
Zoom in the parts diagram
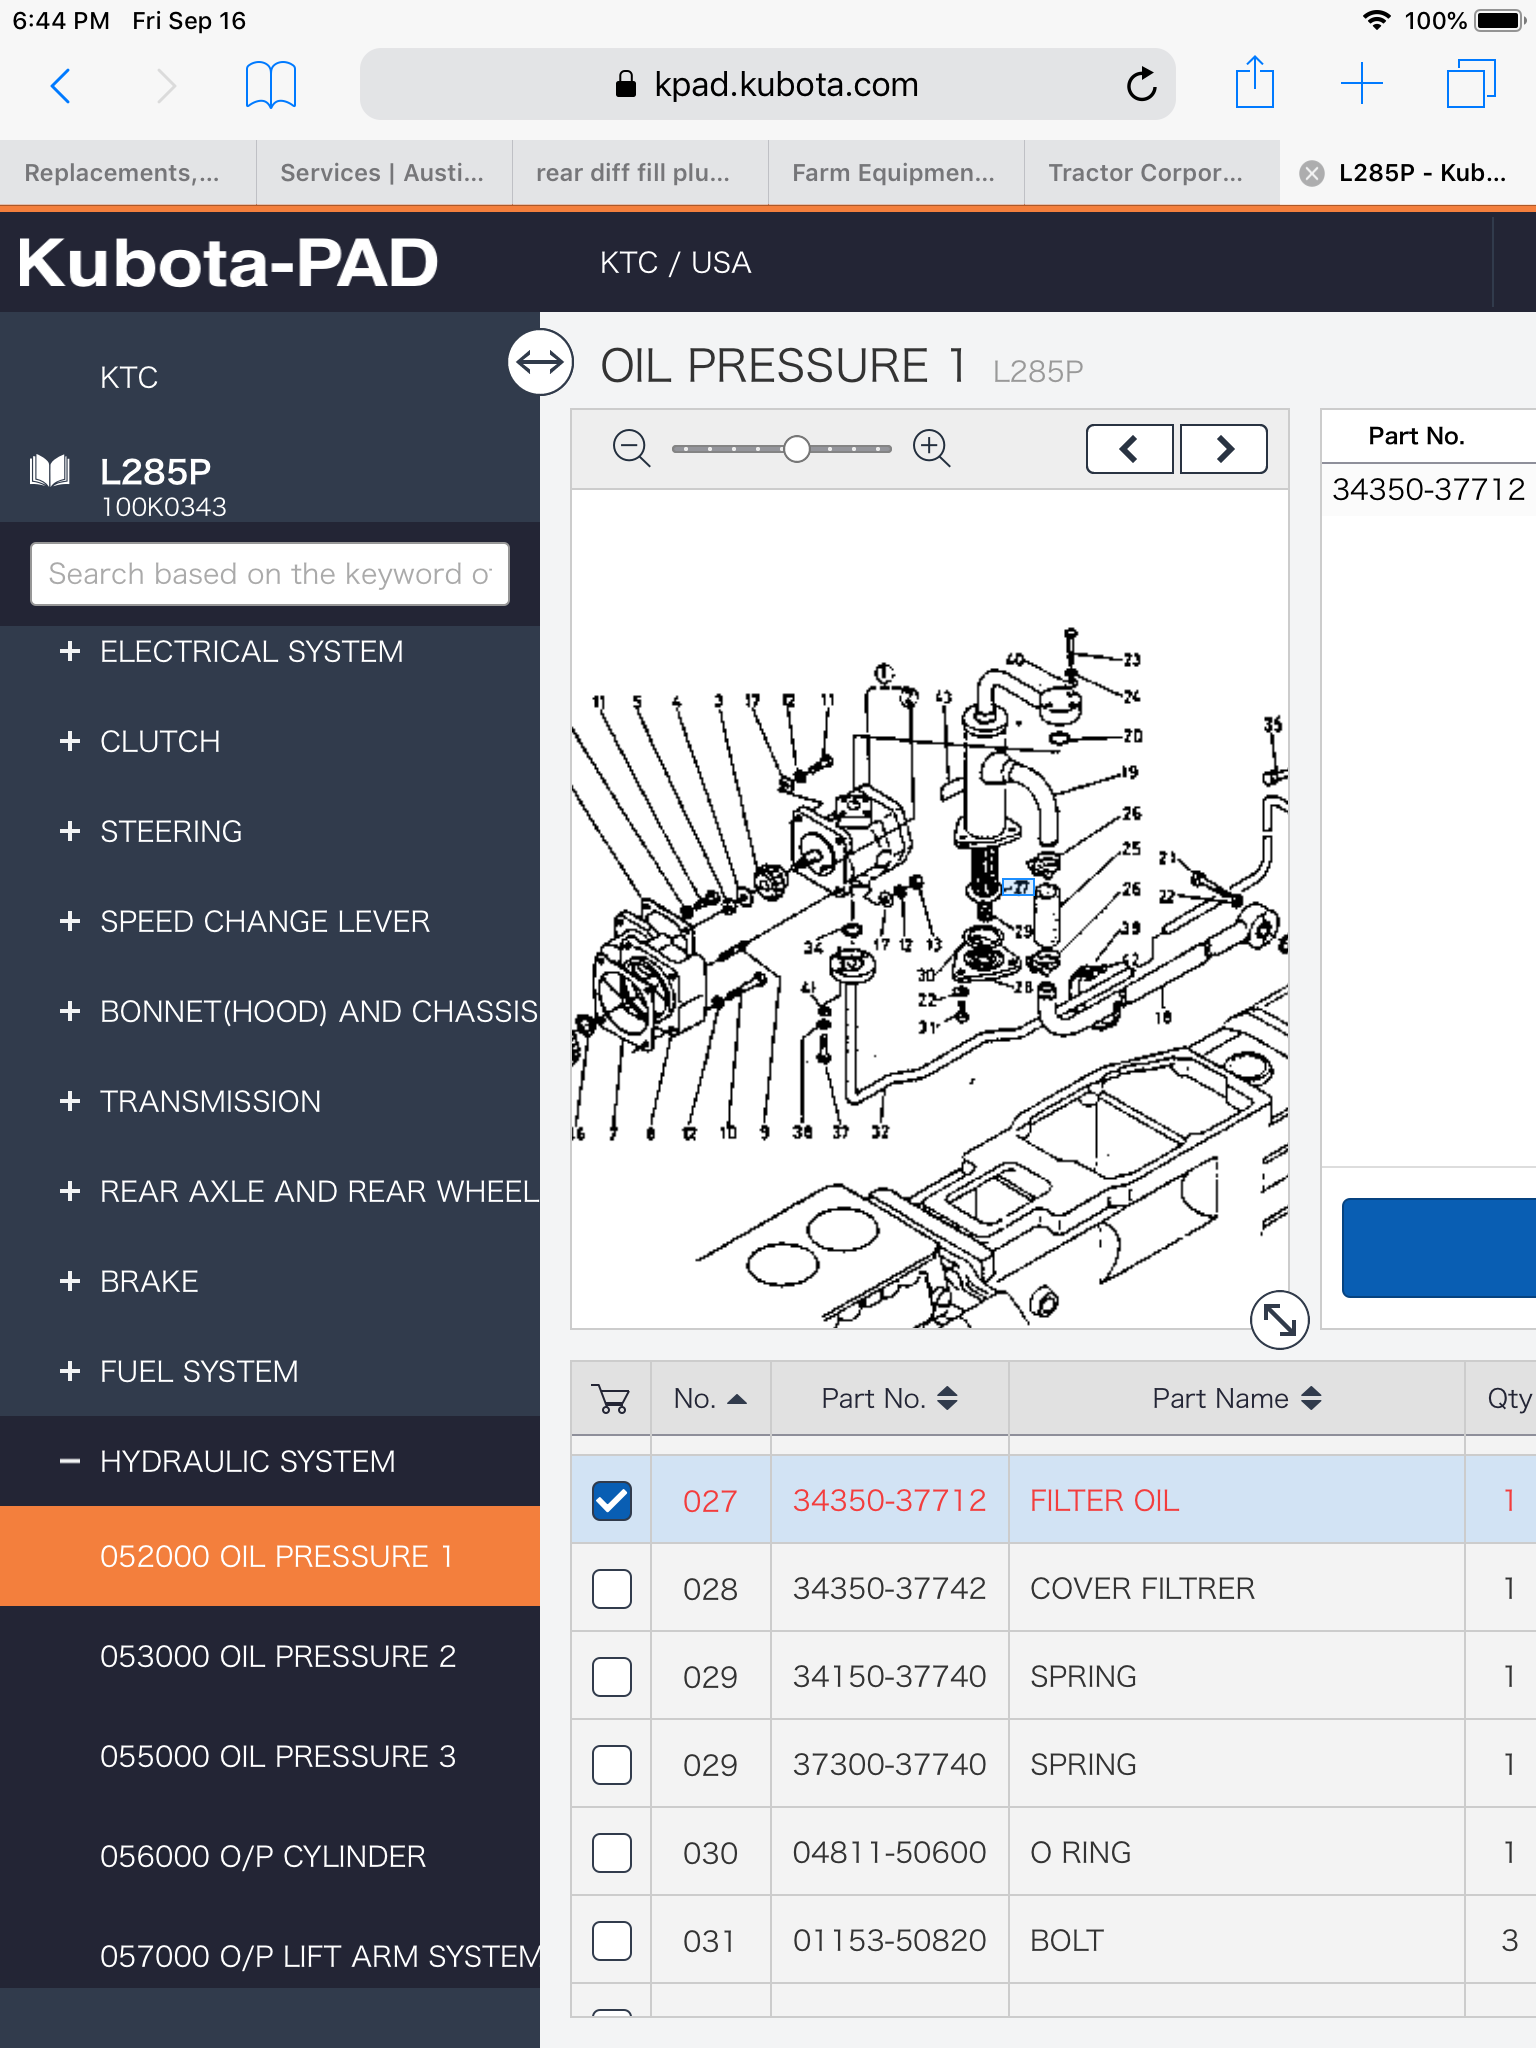pyautogui.click(x=931, y=448)
